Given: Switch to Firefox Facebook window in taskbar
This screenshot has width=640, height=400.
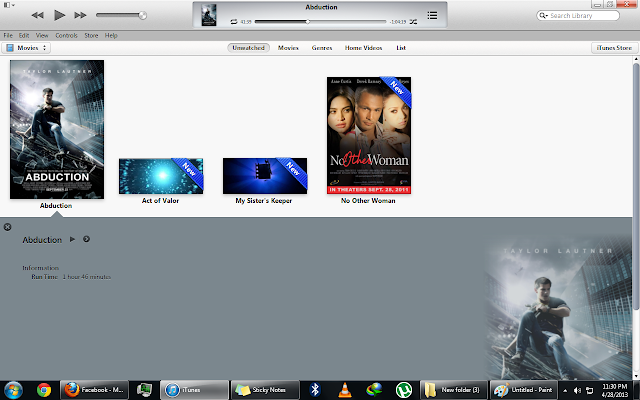Looking at the screenshot, I should pos(94,390).
